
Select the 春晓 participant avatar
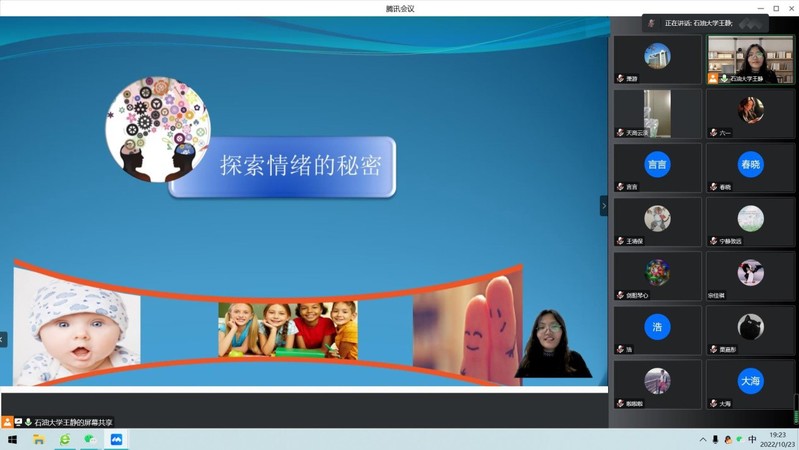pyautogui.click(x=750, y=164)
